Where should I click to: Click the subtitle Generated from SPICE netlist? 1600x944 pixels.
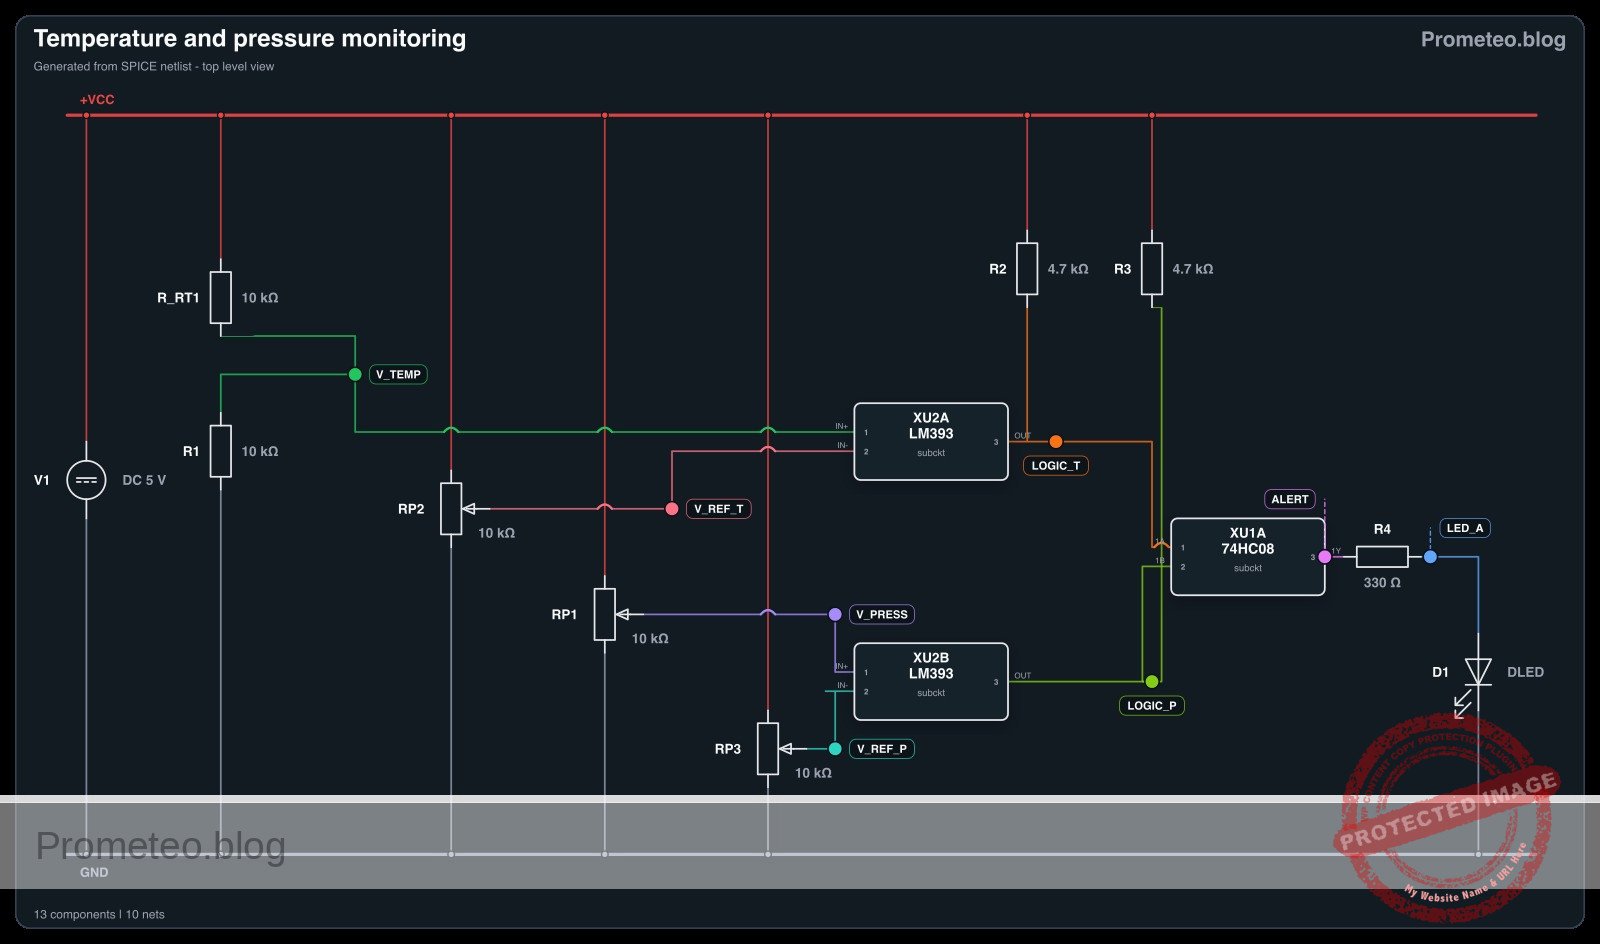154,66
